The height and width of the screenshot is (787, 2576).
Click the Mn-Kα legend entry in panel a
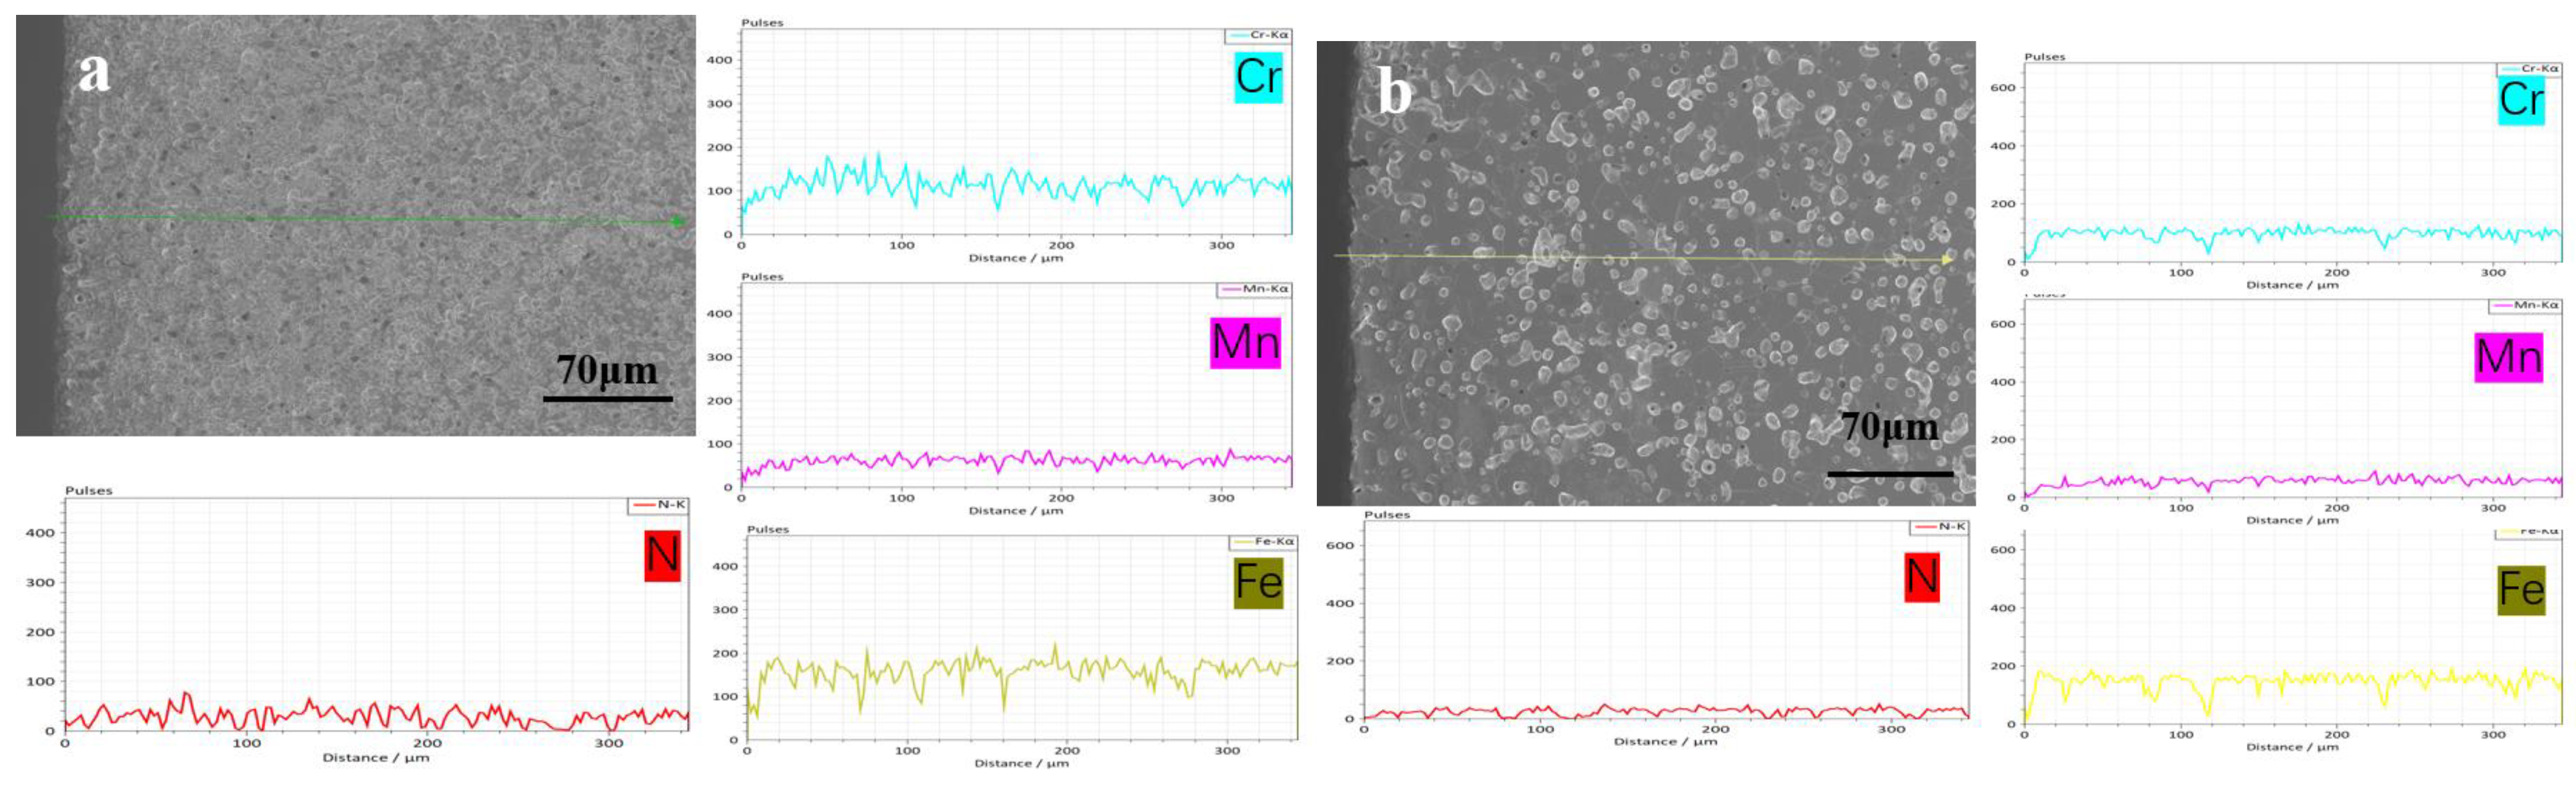click(1255, 289)
